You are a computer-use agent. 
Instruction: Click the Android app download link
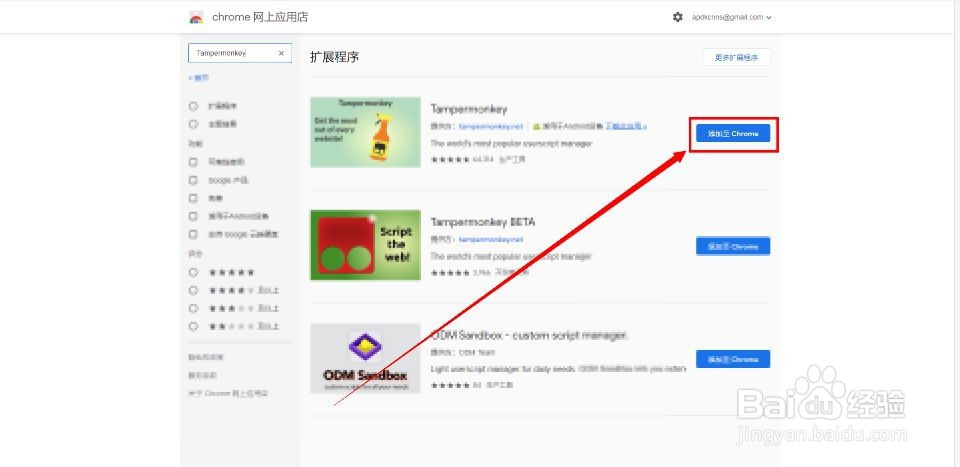coord(627,126)
